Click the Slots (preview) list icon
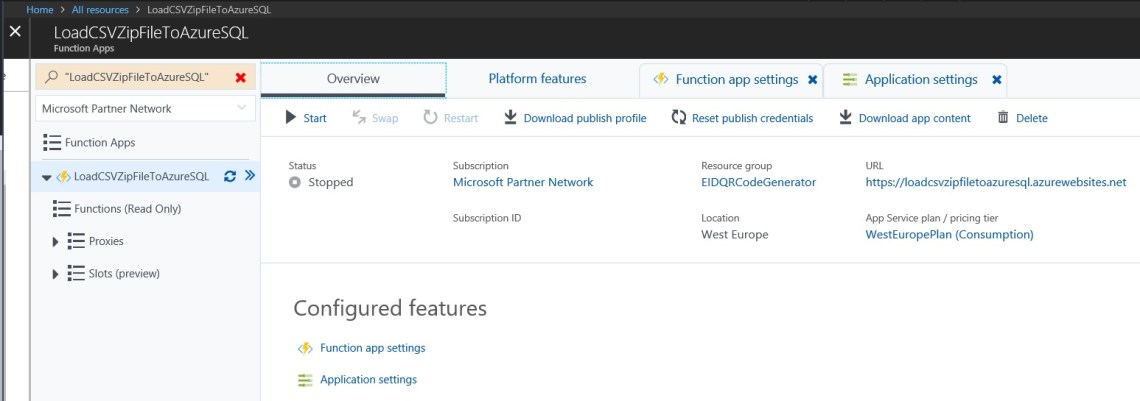Image resolution: width=1140 pixels, height=401 pixels. [76, 273]
